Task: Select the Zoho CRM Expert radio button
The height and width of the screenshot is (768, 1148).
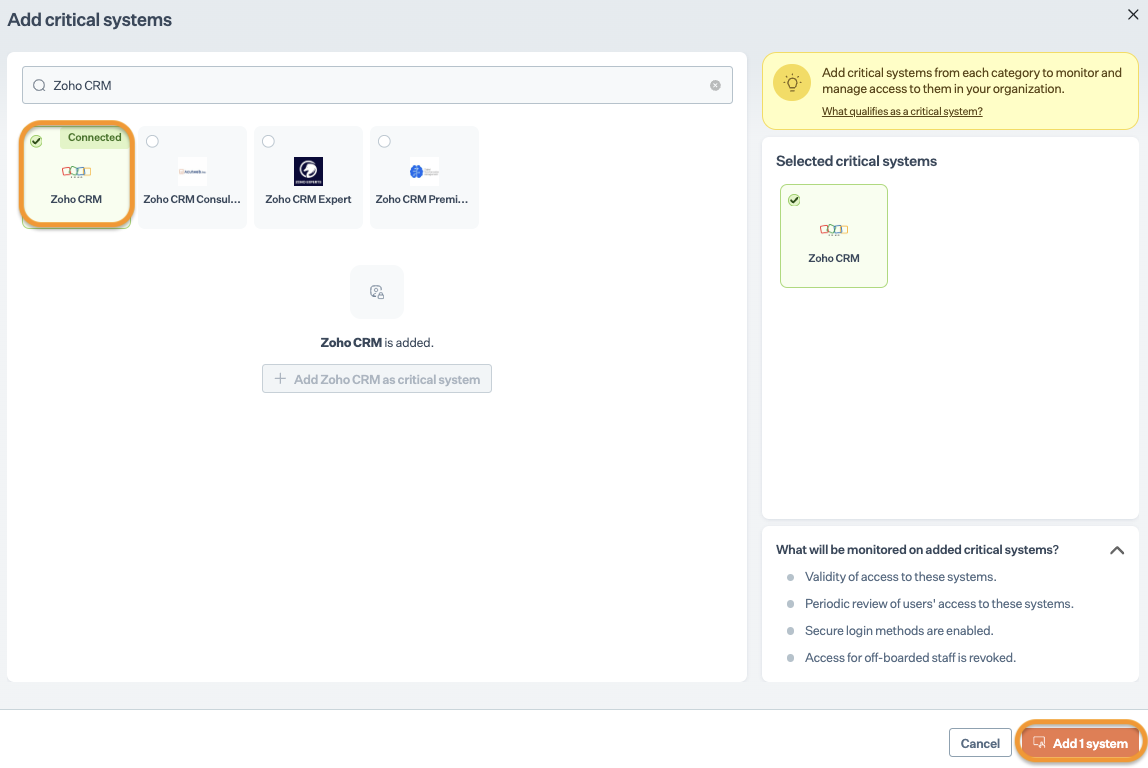Action: 269,141
